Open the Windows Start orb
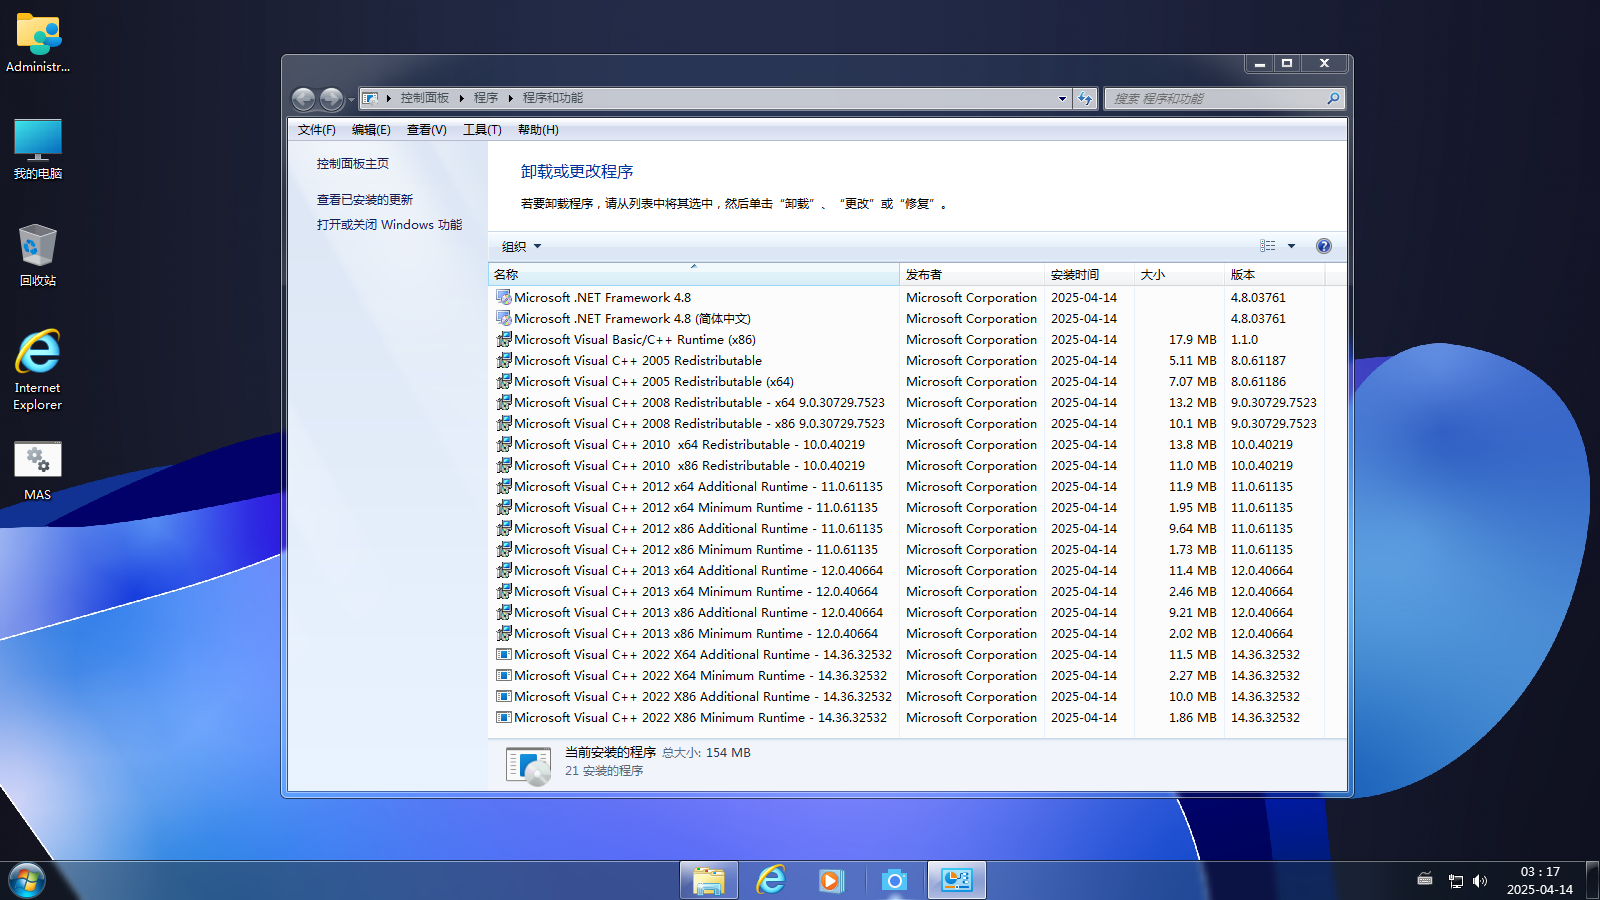Screen dimensions: 1600x900 27,881
